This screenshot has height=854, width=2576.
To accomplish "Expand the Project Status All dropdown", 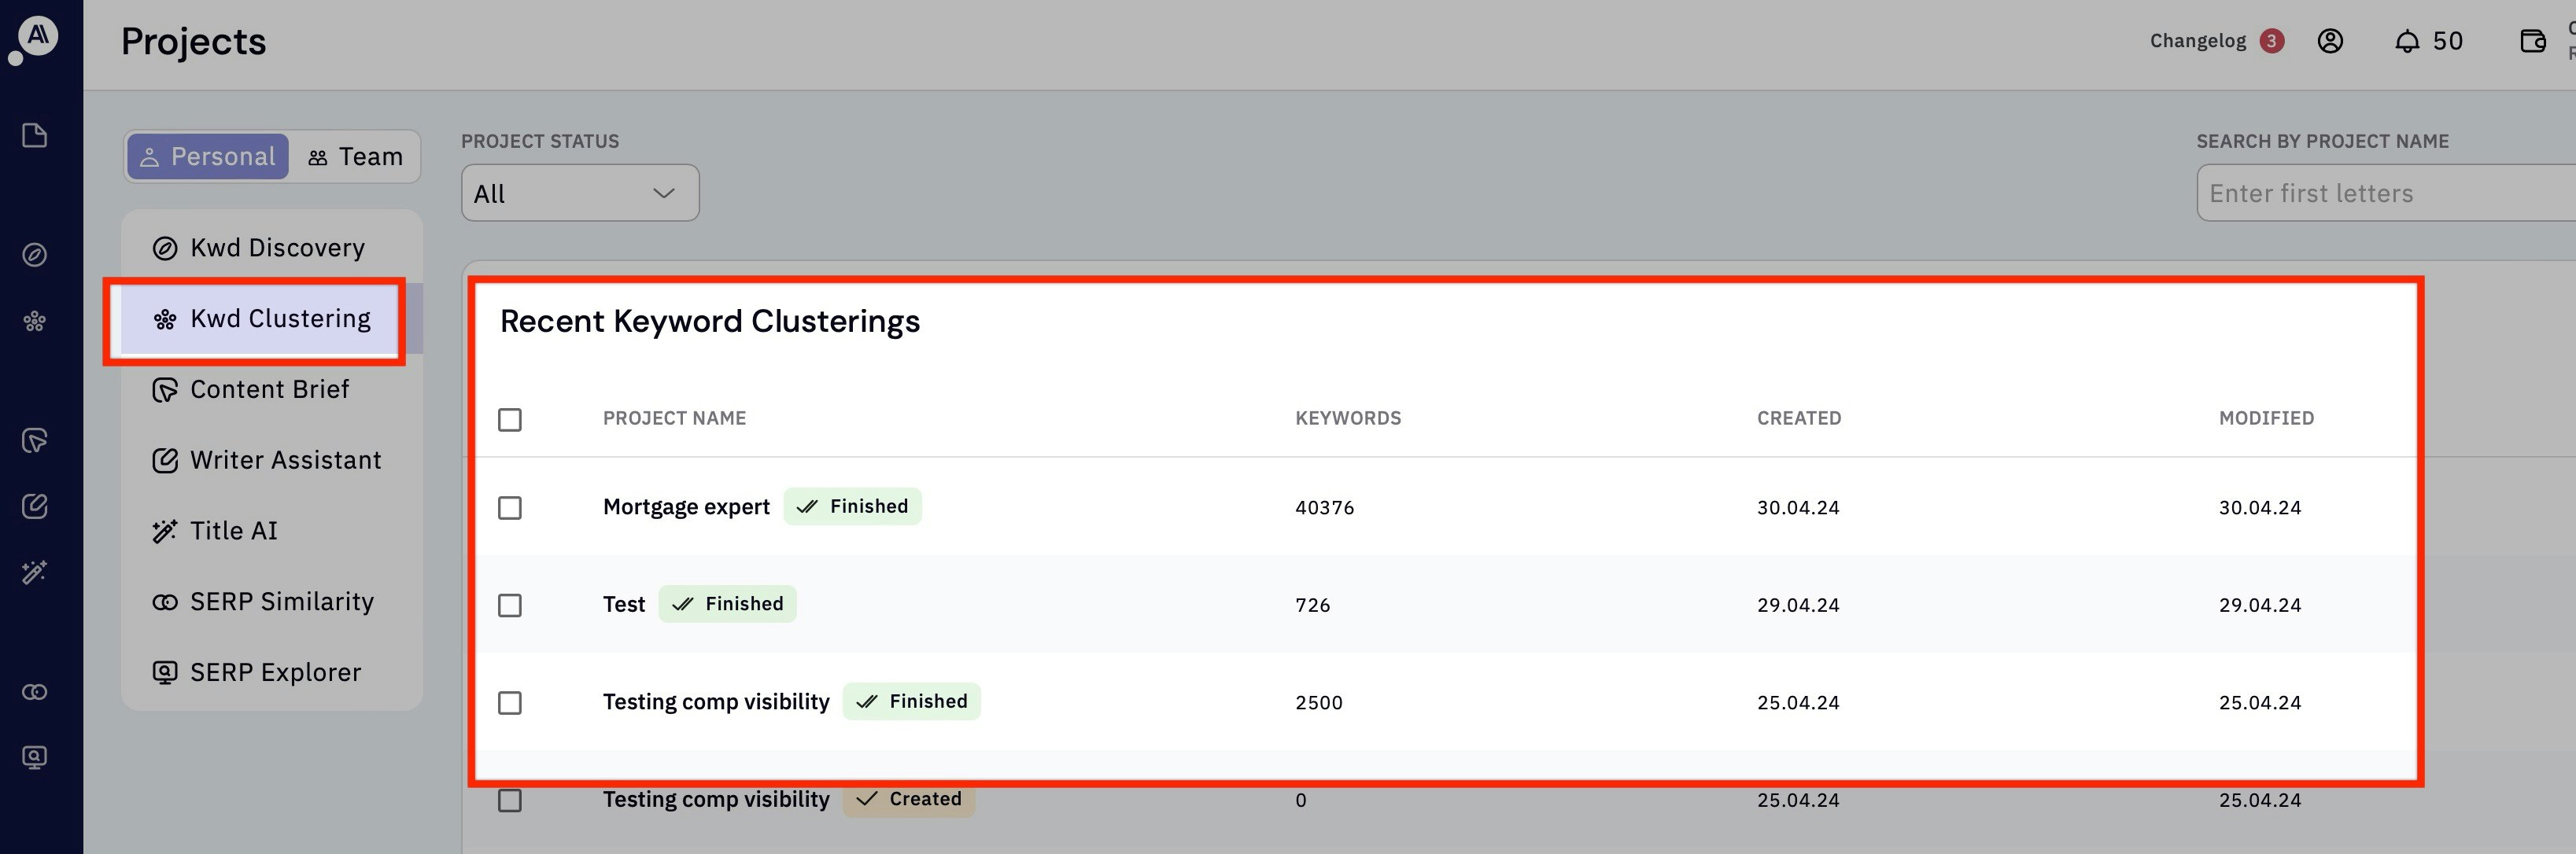I will [580, 193].
